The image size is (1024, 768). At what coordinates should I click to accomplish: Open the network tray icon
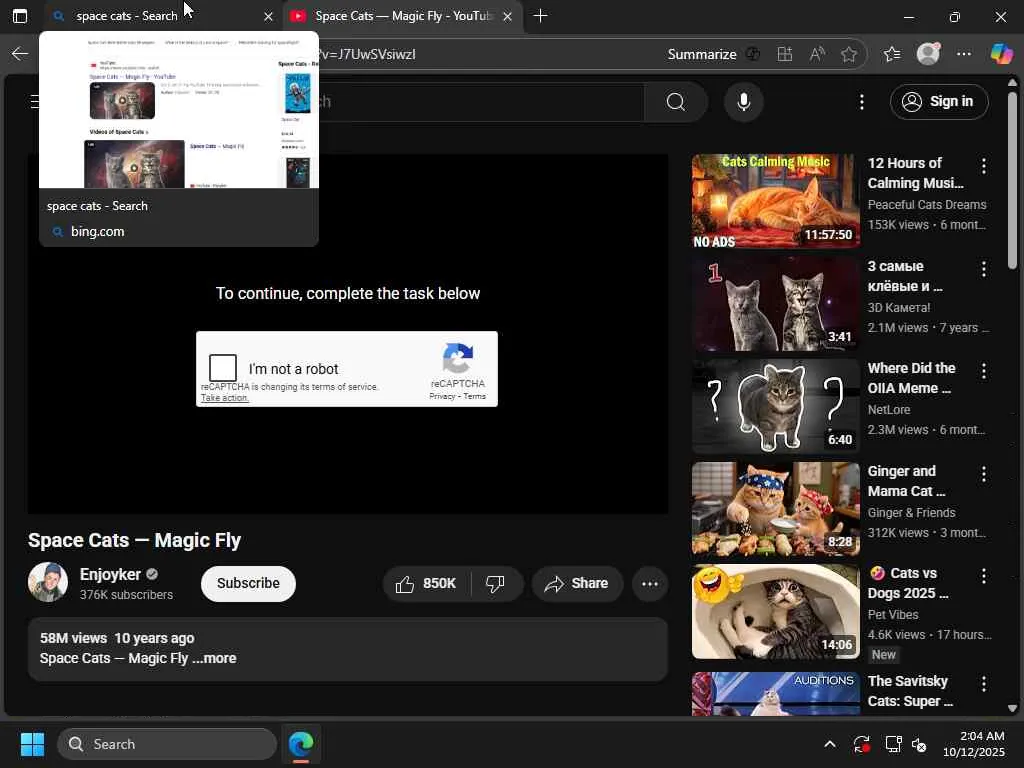tap(893, 744)
